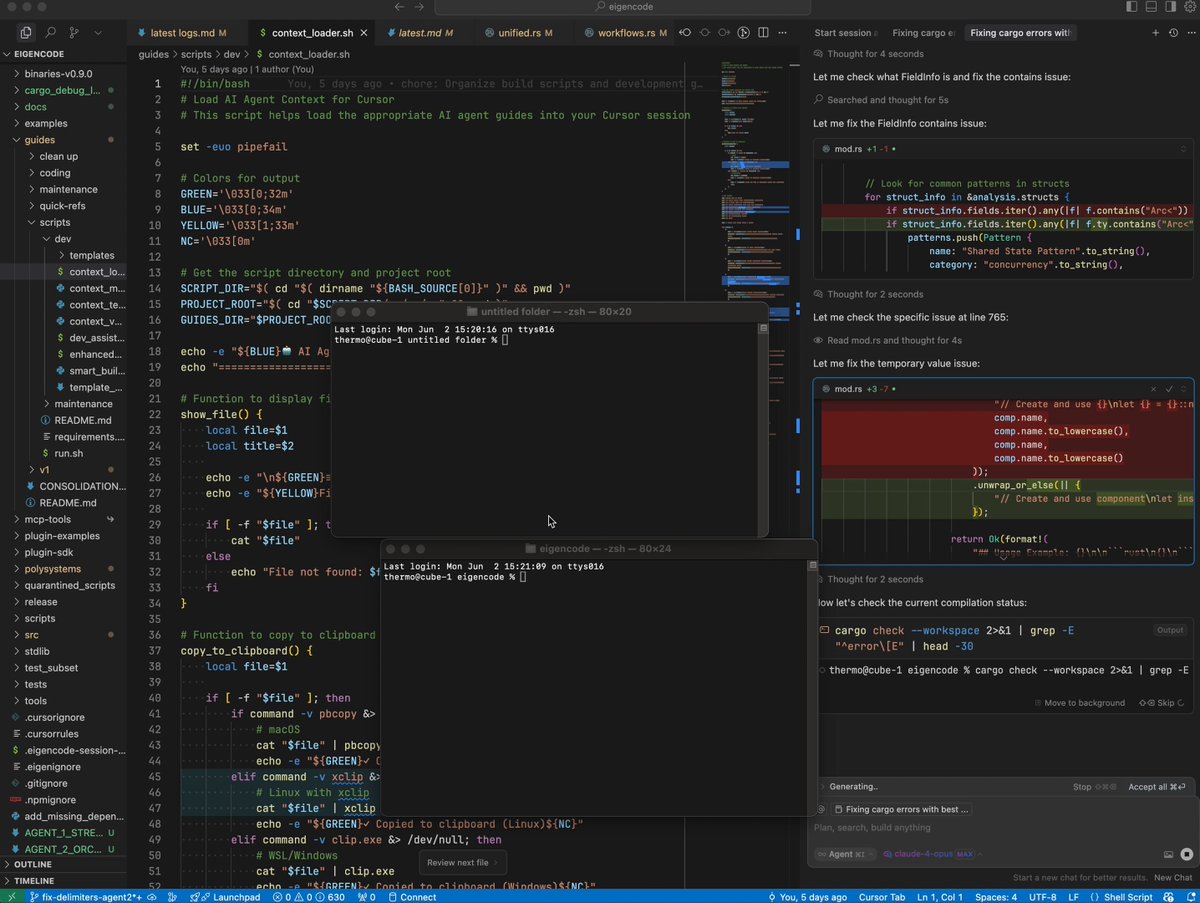This screenshot has height=903, width=1200.
Task: Open the Source Control view icon
Action: 74,33
